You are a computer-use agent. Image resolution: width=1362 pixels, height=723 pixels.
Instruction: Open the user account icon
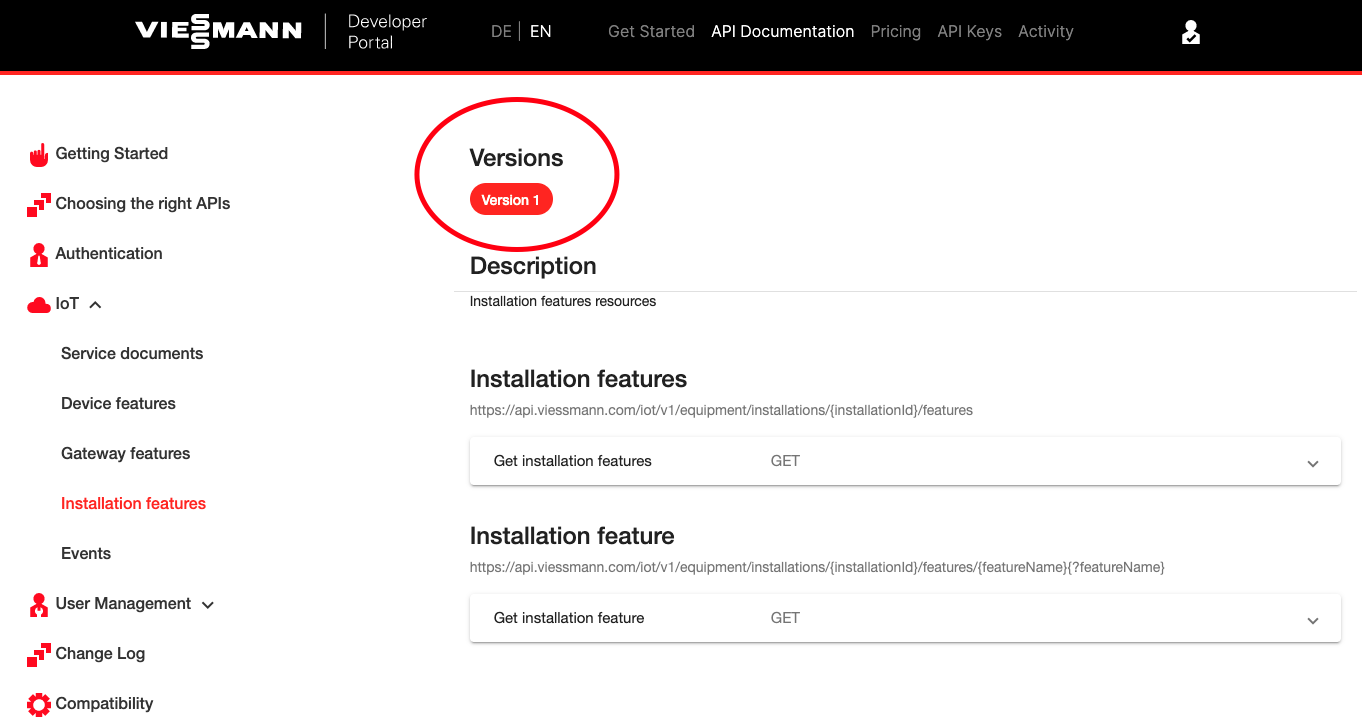tap(1190, 32)
